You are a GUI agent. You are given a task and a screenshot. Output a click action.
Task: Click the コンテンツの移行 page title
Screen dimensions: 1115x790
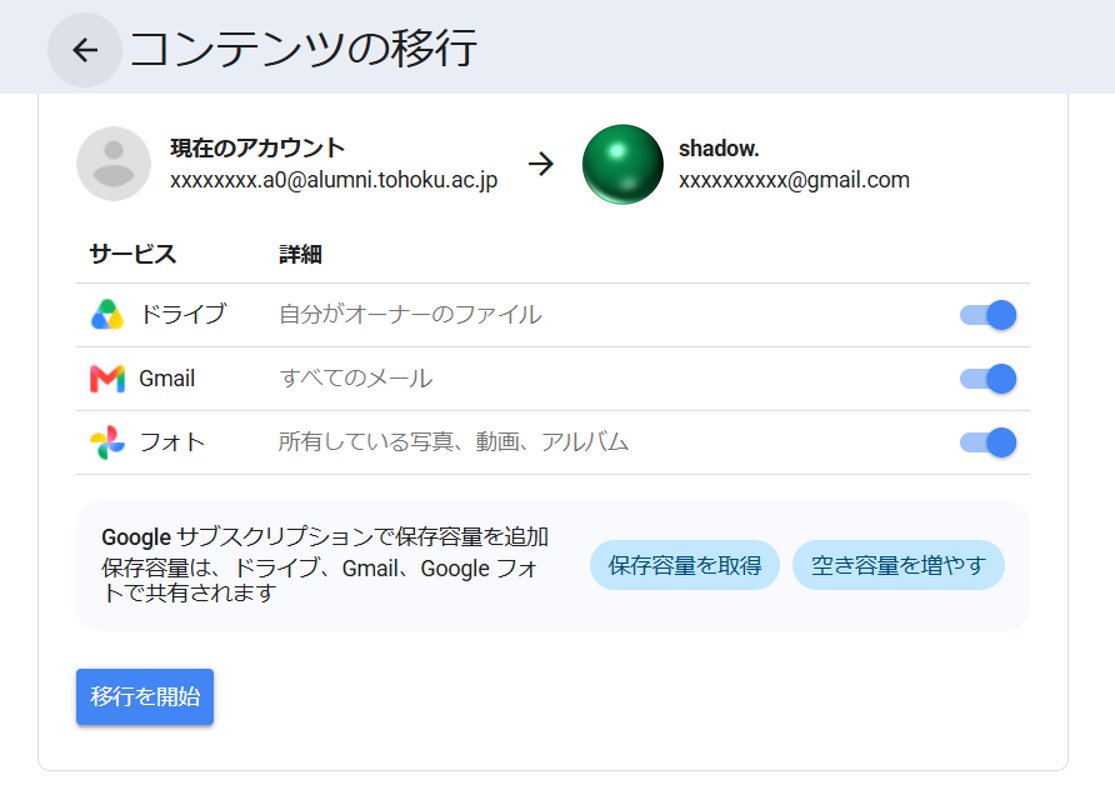coord(304,48)
